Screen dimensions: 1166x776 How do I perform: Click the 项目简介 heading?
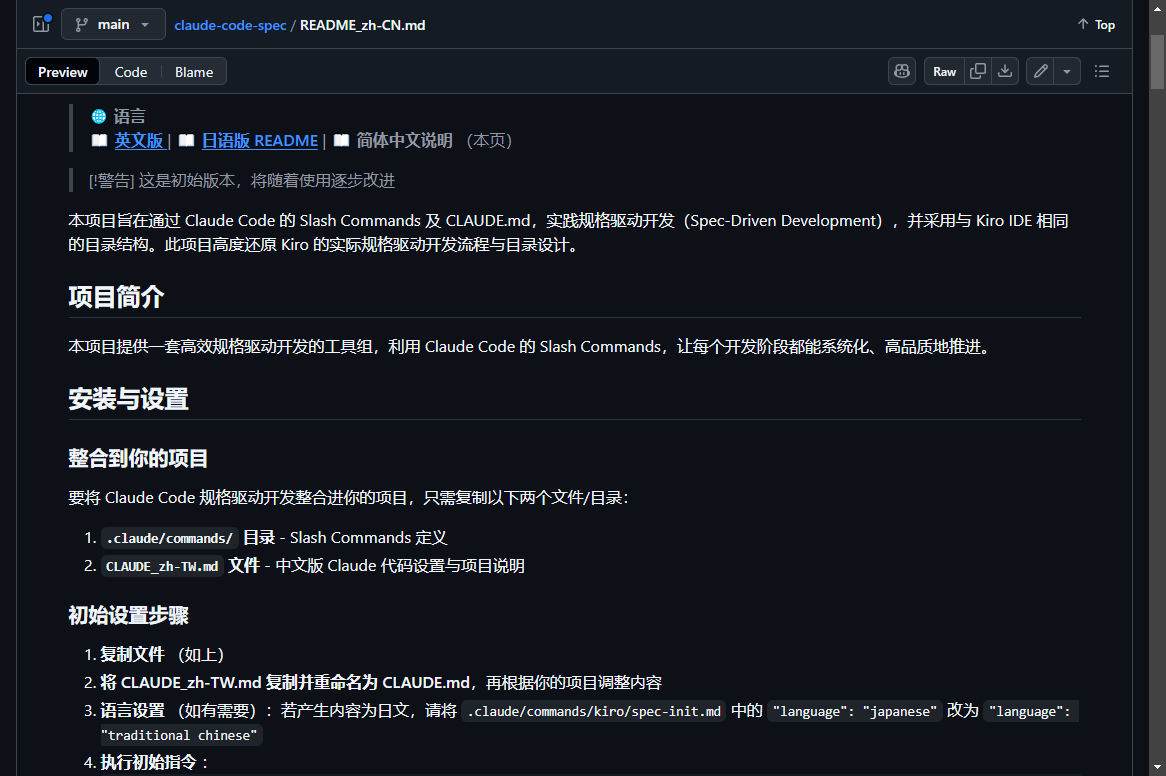coord(116,297)
